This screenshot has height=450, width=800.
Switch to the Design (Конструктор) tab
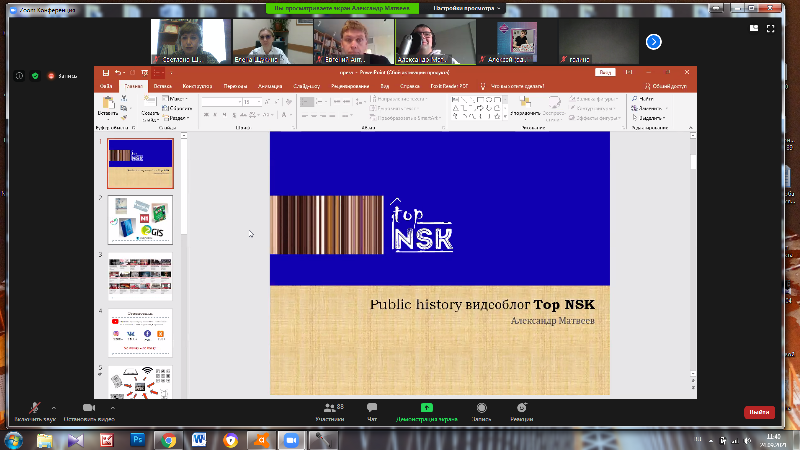[x=197, y=86]
